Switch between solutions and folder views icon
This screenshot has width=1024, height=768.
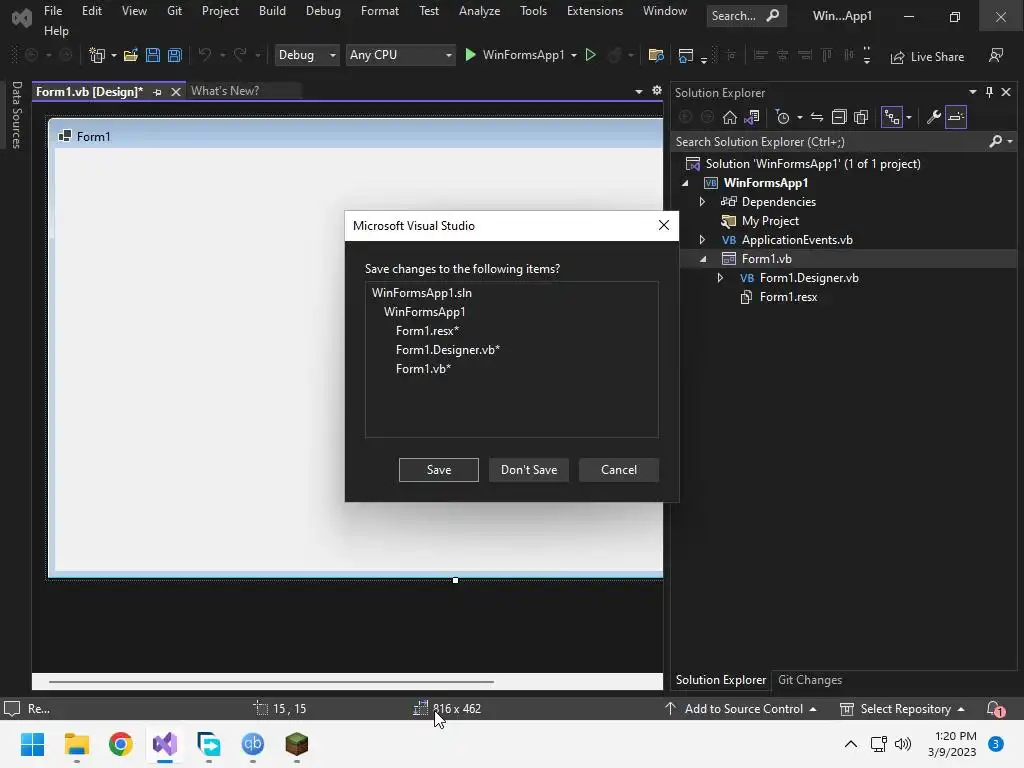pos(752,117)
